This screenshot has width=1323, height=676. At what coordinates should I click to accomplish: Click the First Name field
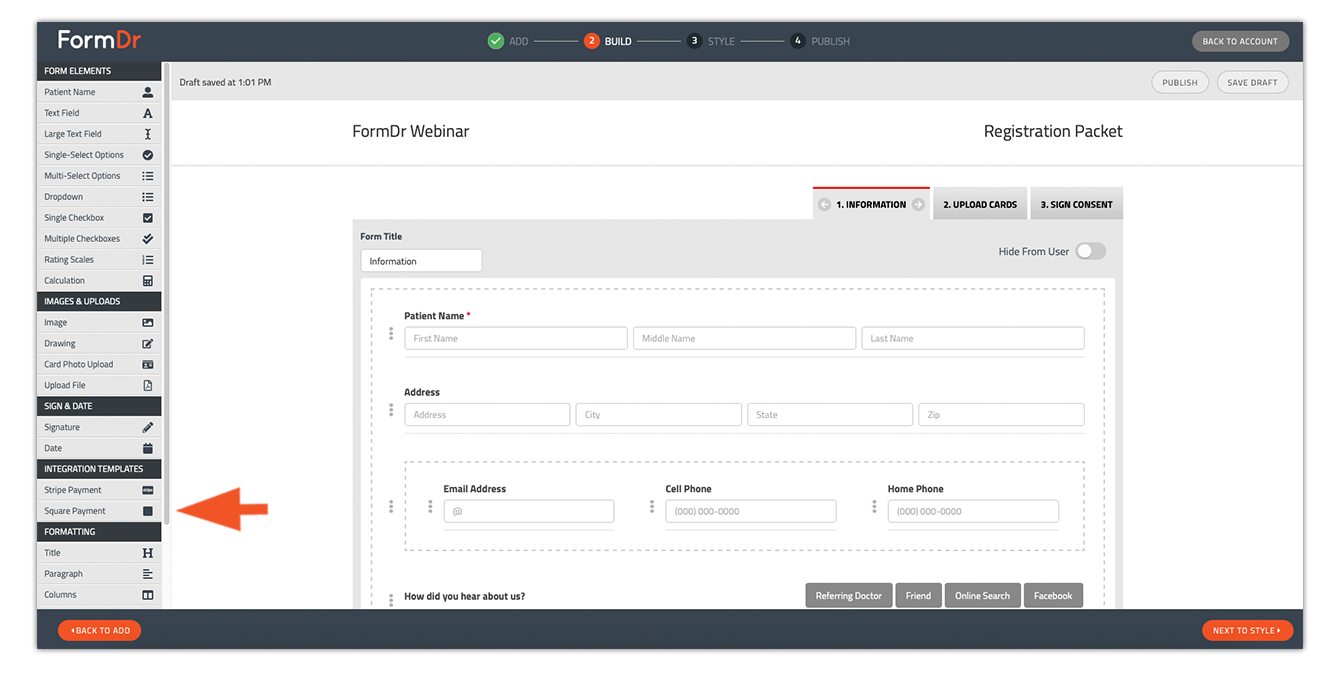[x=516, y=338]
